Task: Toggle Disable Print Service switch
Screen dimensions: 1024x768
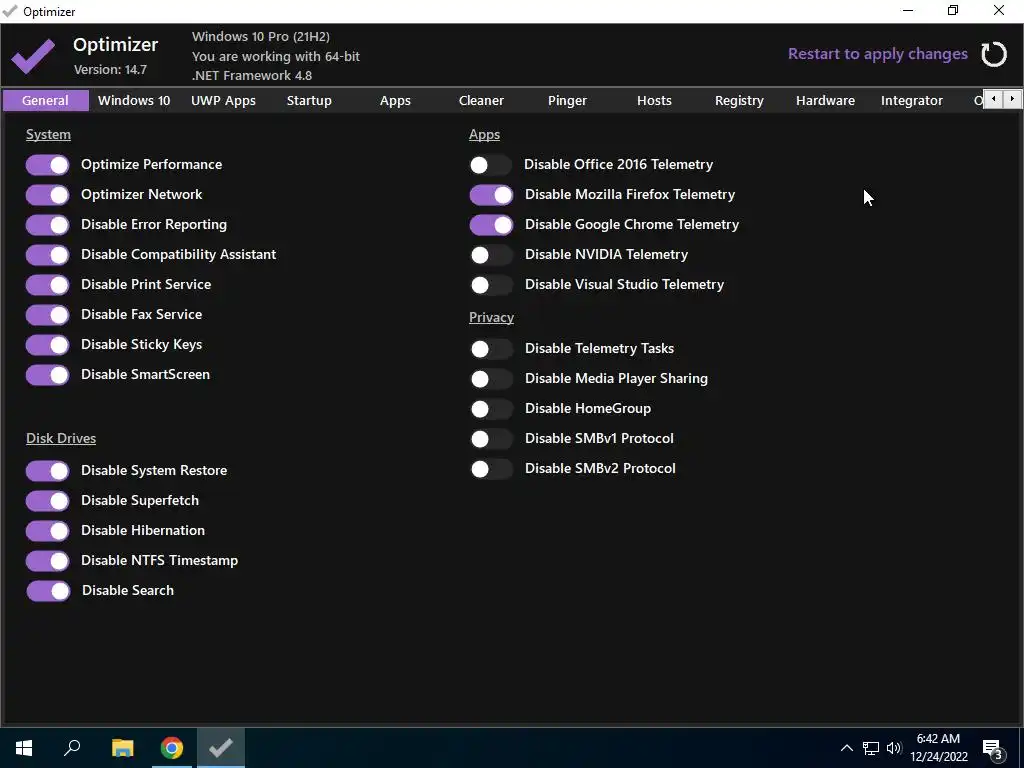Action: tap(48, 285)
